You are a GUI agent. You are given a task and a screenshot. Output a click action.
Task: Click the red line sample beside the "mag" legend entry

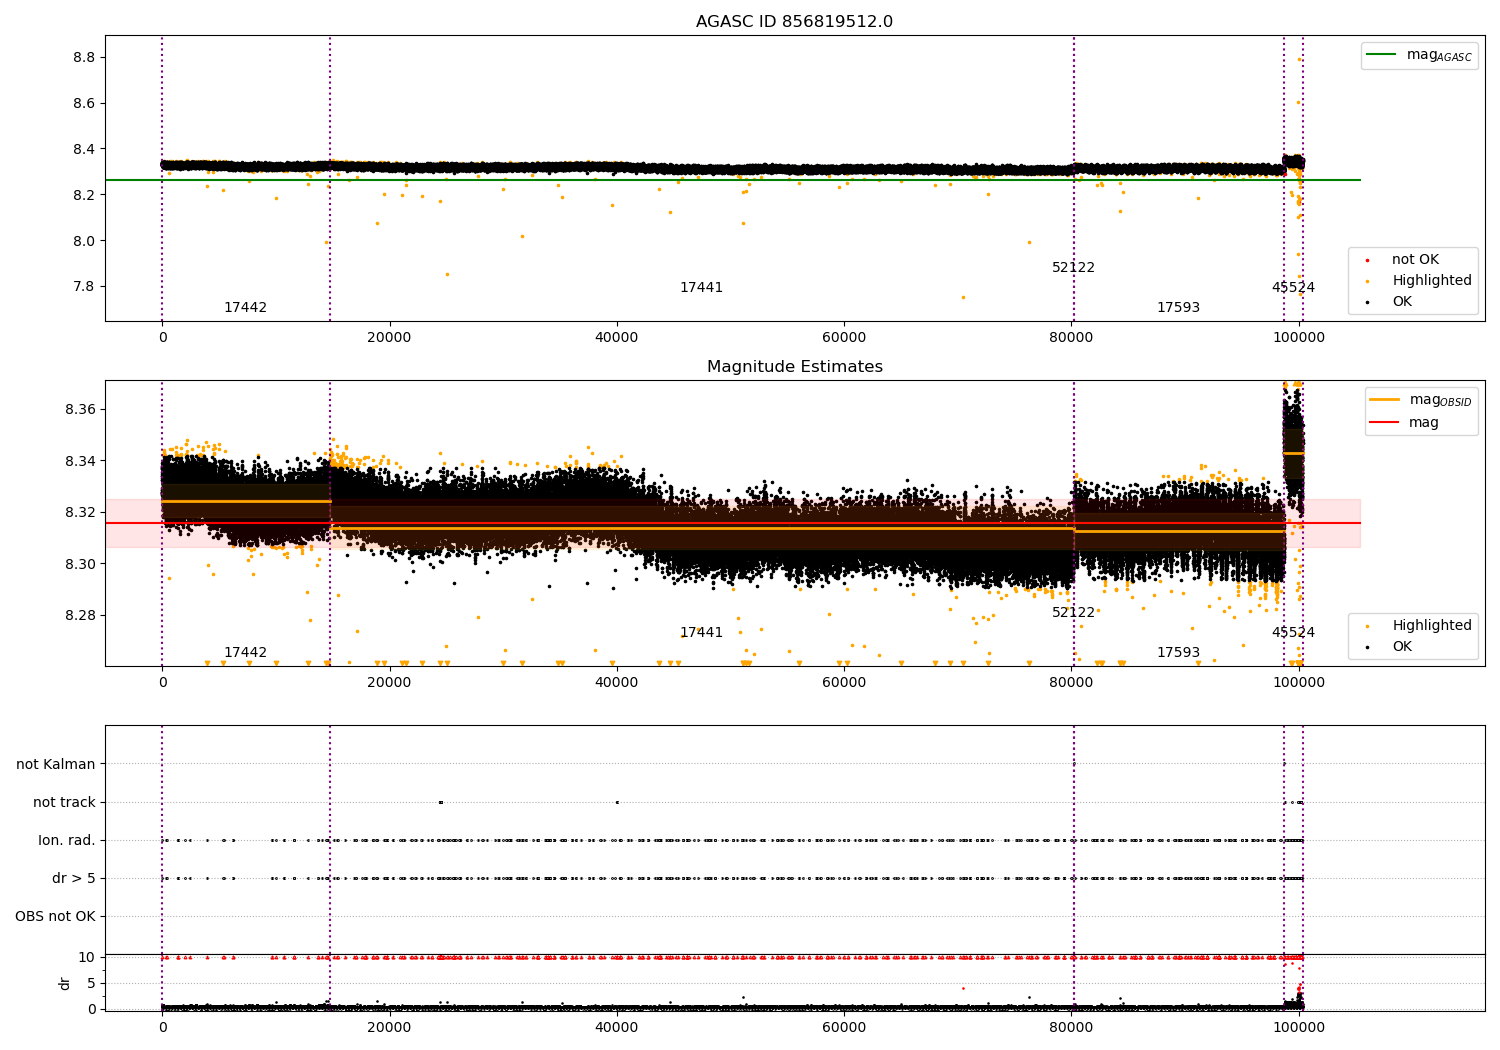1384,423
